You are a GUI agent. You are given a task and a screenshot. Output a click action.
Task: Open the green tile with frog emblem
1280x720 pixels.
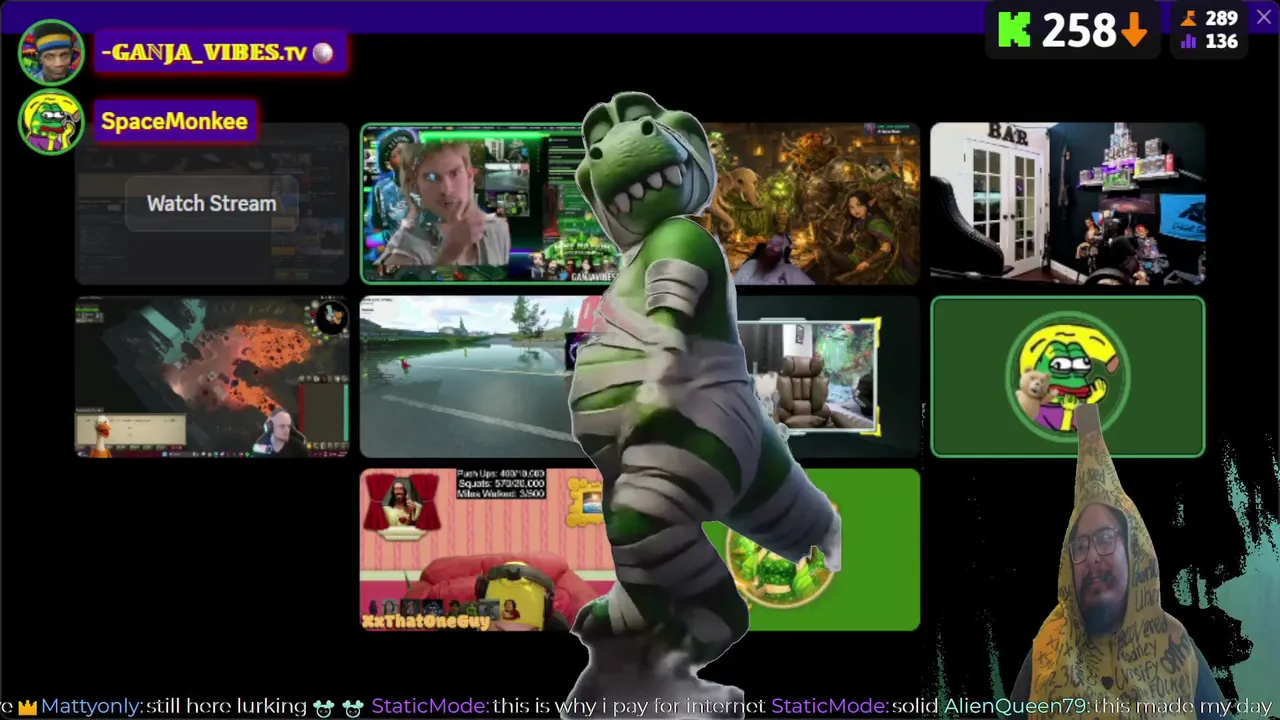pyautogui.click(x=1067, y=377)
